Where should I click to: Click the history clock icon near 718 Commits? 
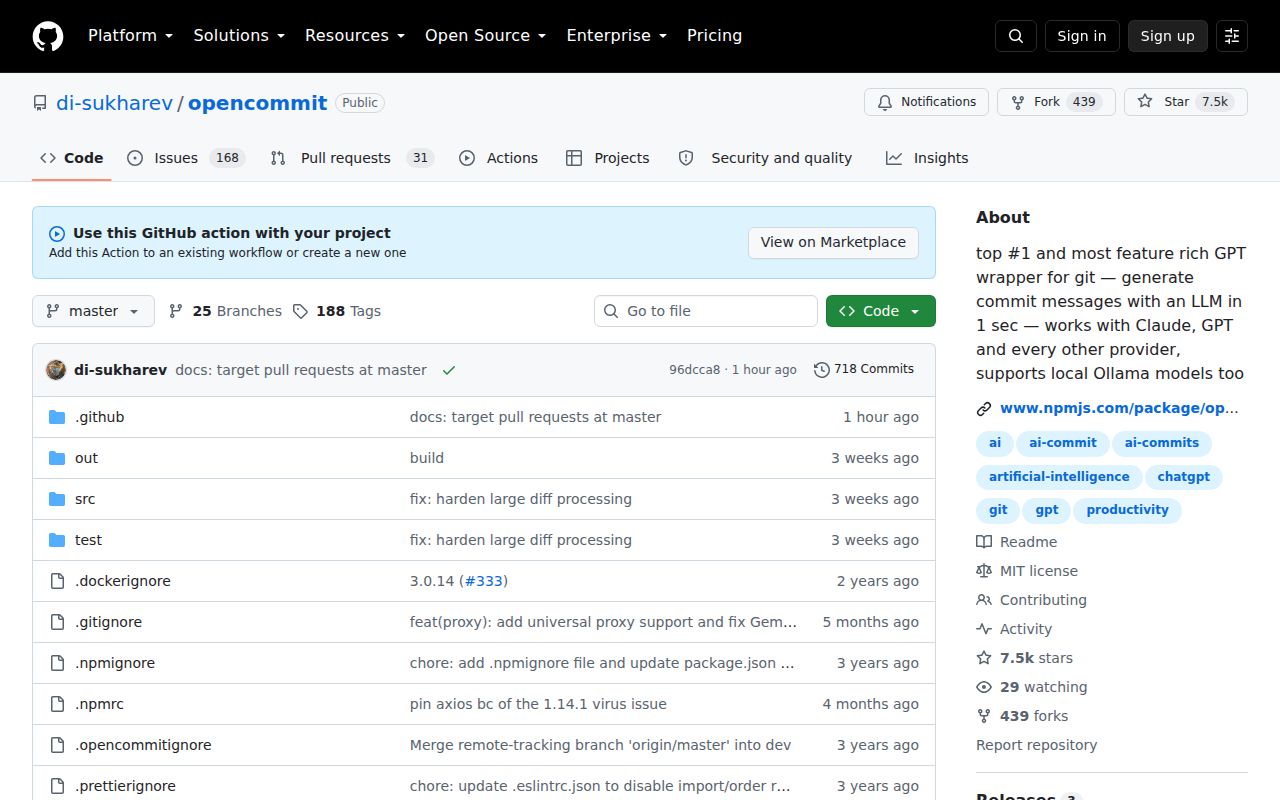(x=822, y=369)
